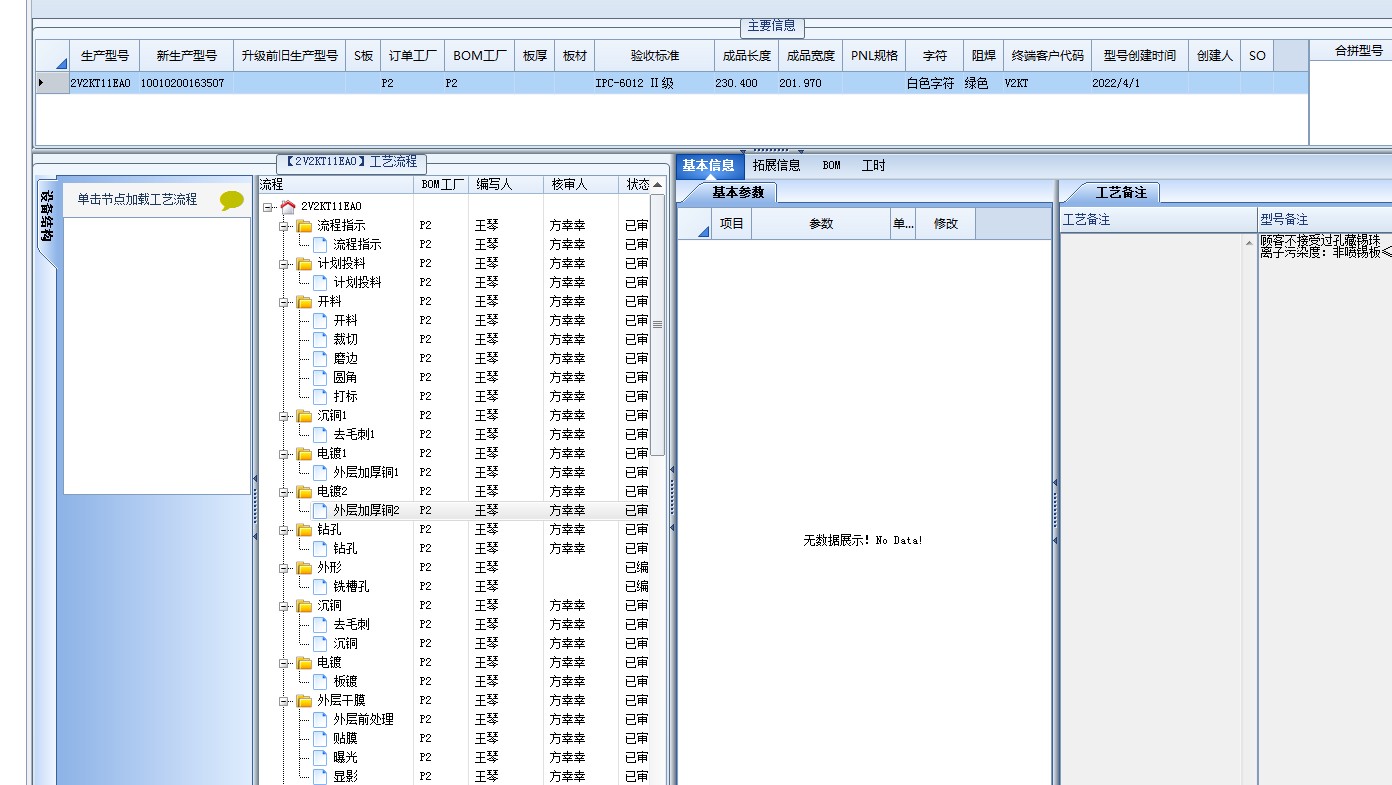The height and width of the screenshot is (785, 1392).
Task: Click the folder icon of 外形 node
Action: 304,567
